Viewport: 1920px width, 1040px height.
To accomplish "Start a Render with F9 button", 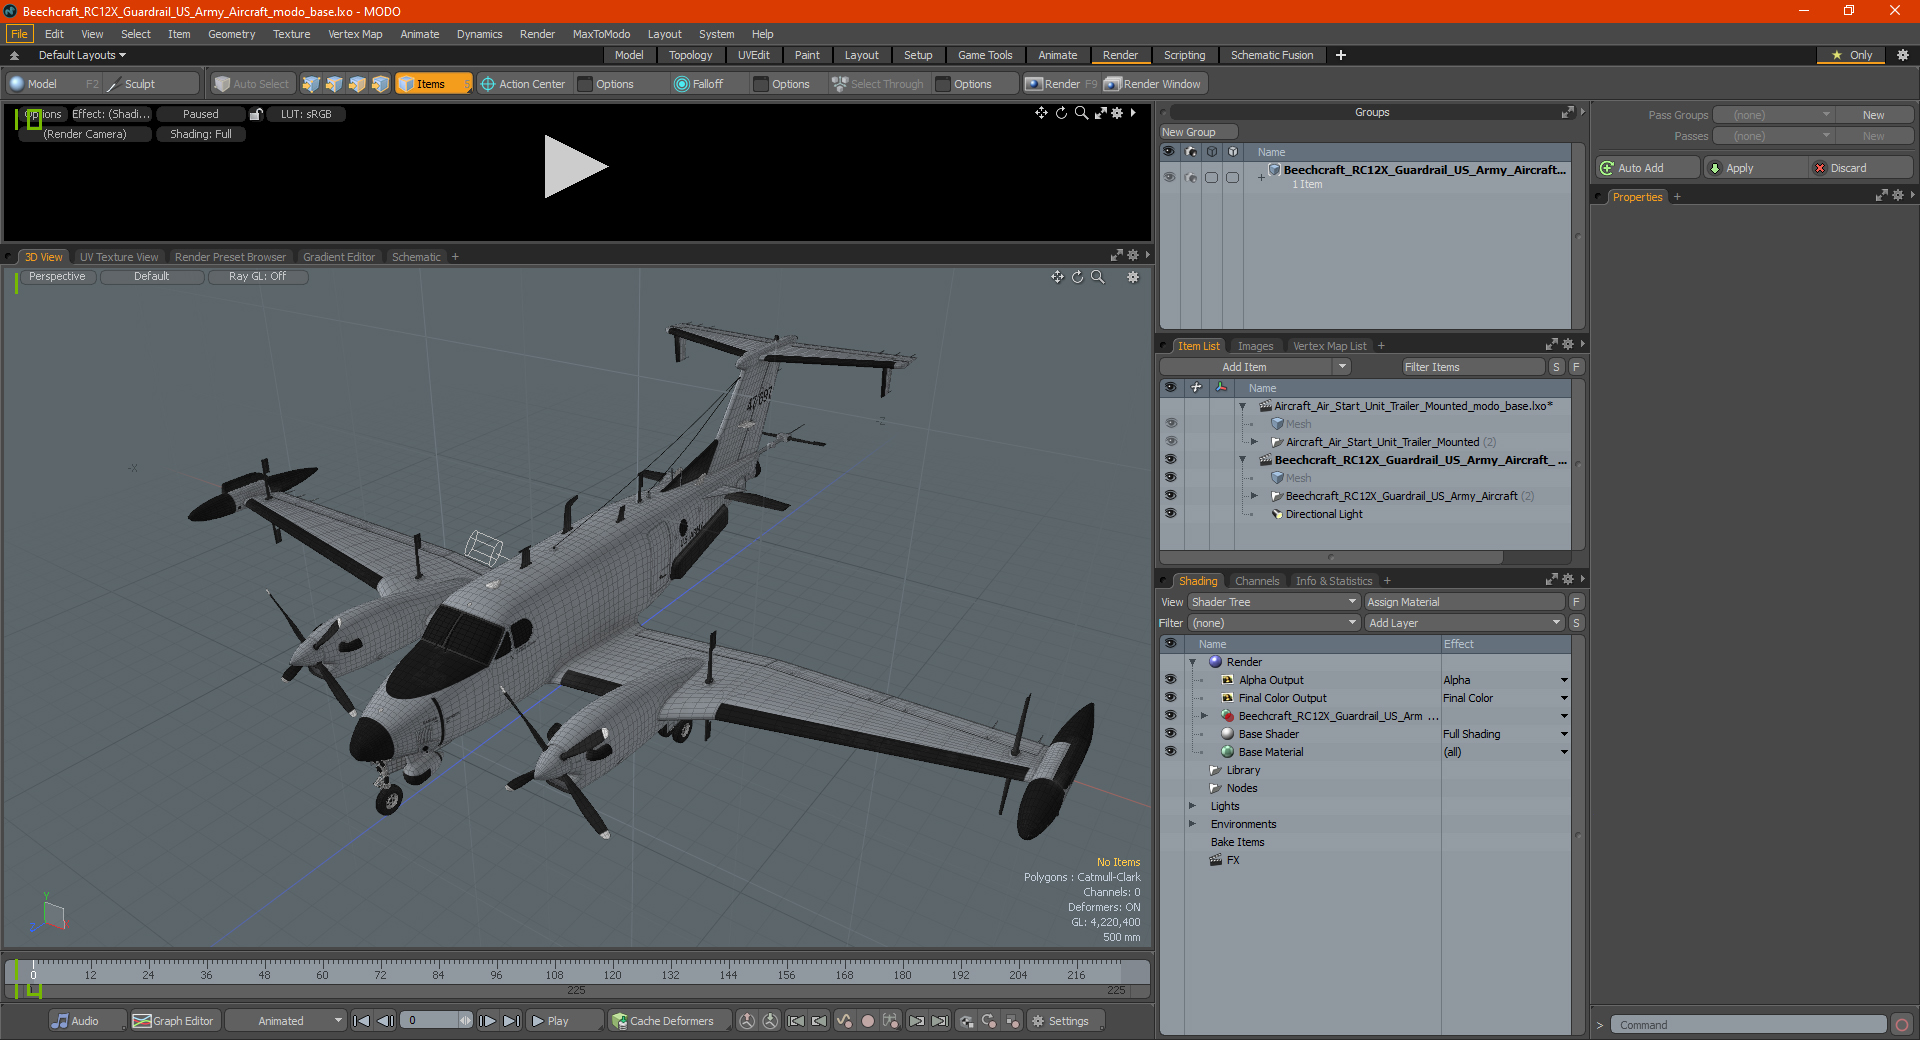I will point(1061,84).
